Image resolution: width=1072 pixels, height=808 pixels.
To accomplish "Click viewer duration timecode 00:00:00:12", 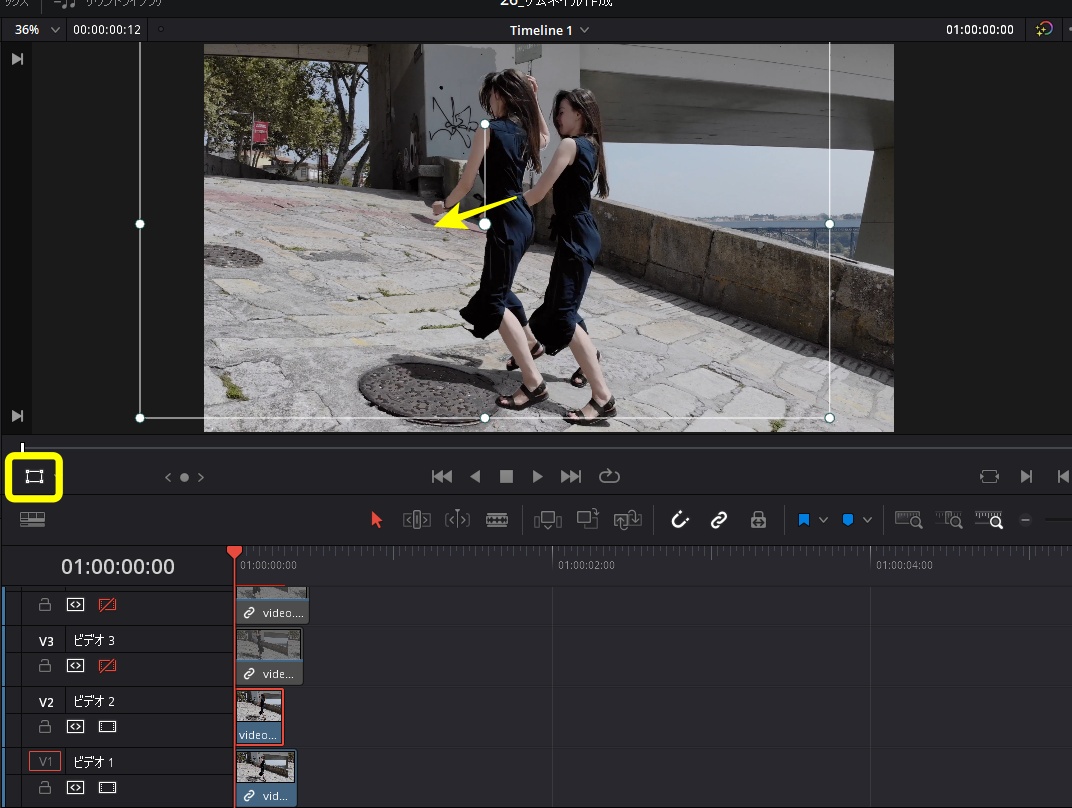I will coord(107,29).
